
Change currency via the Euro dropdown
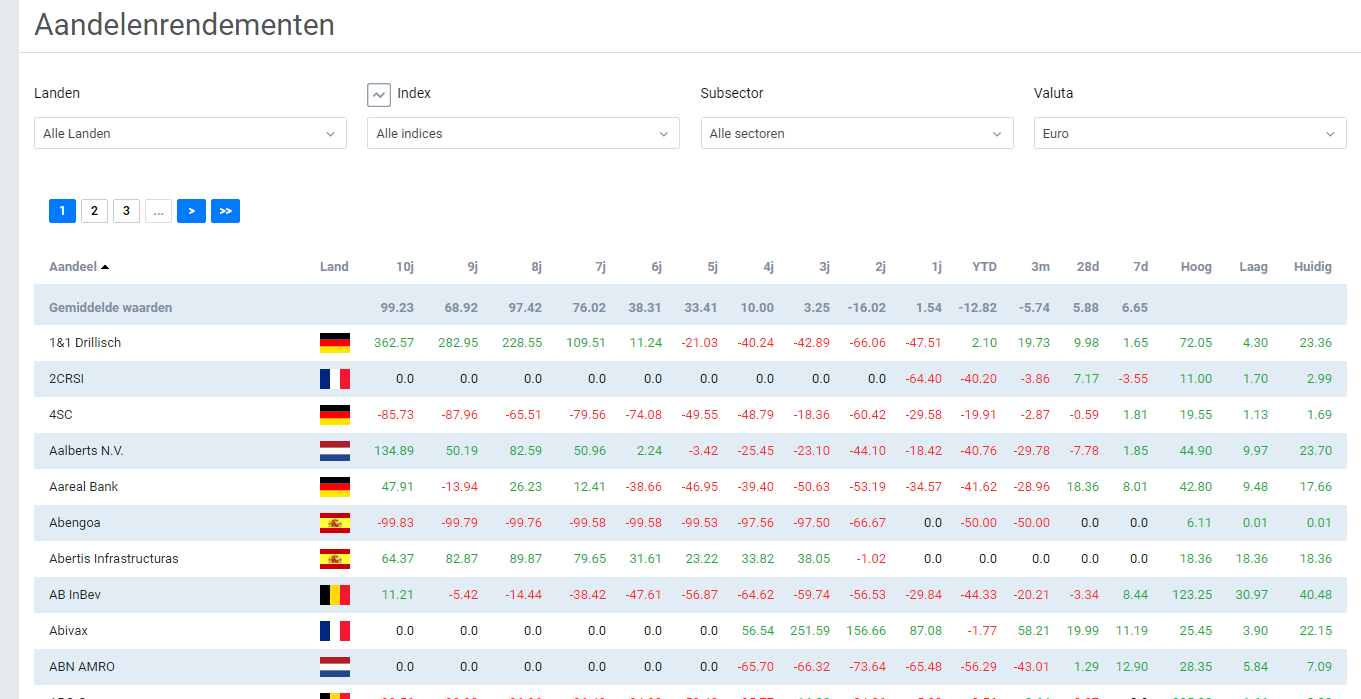click(1190, 133)
